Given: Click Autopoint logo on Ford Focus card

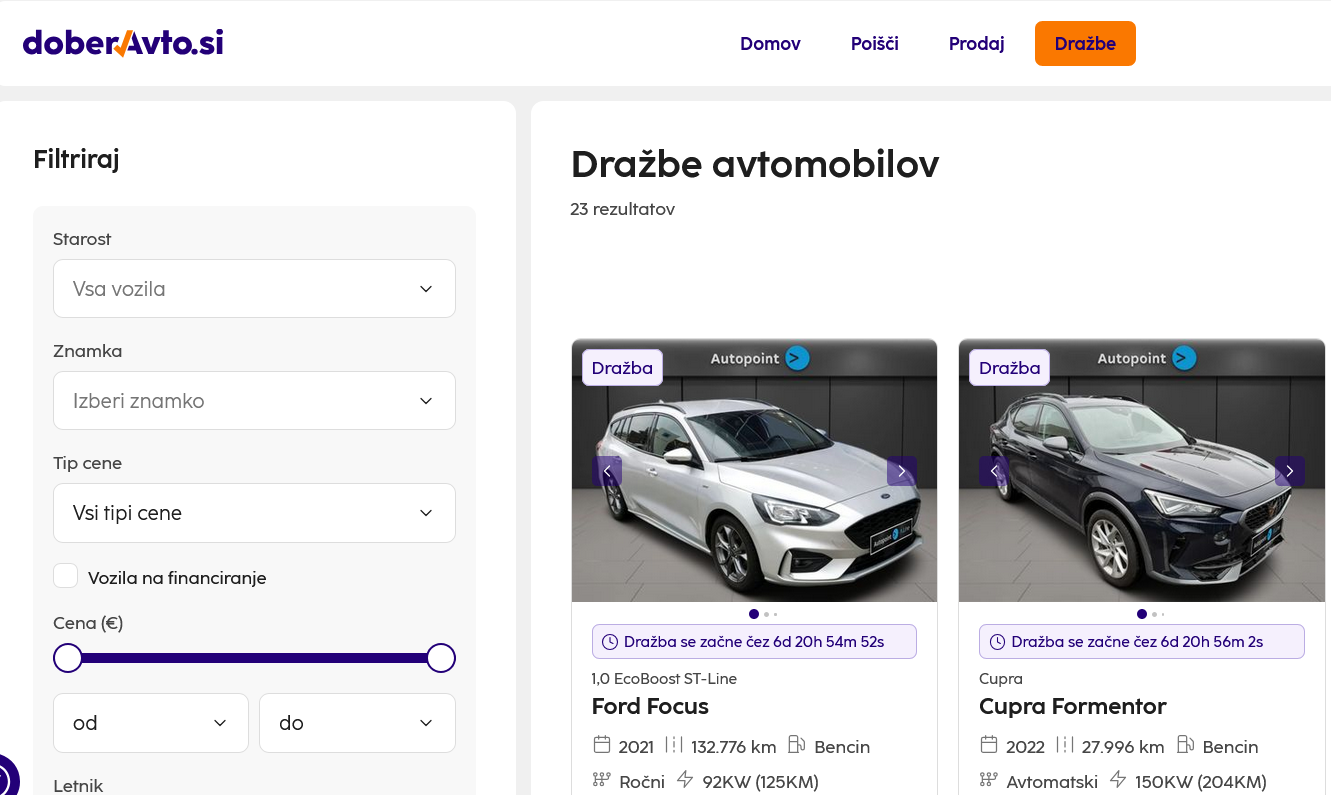Looking at the screenshot, I should pyautogui.click(x=759, y=358).
